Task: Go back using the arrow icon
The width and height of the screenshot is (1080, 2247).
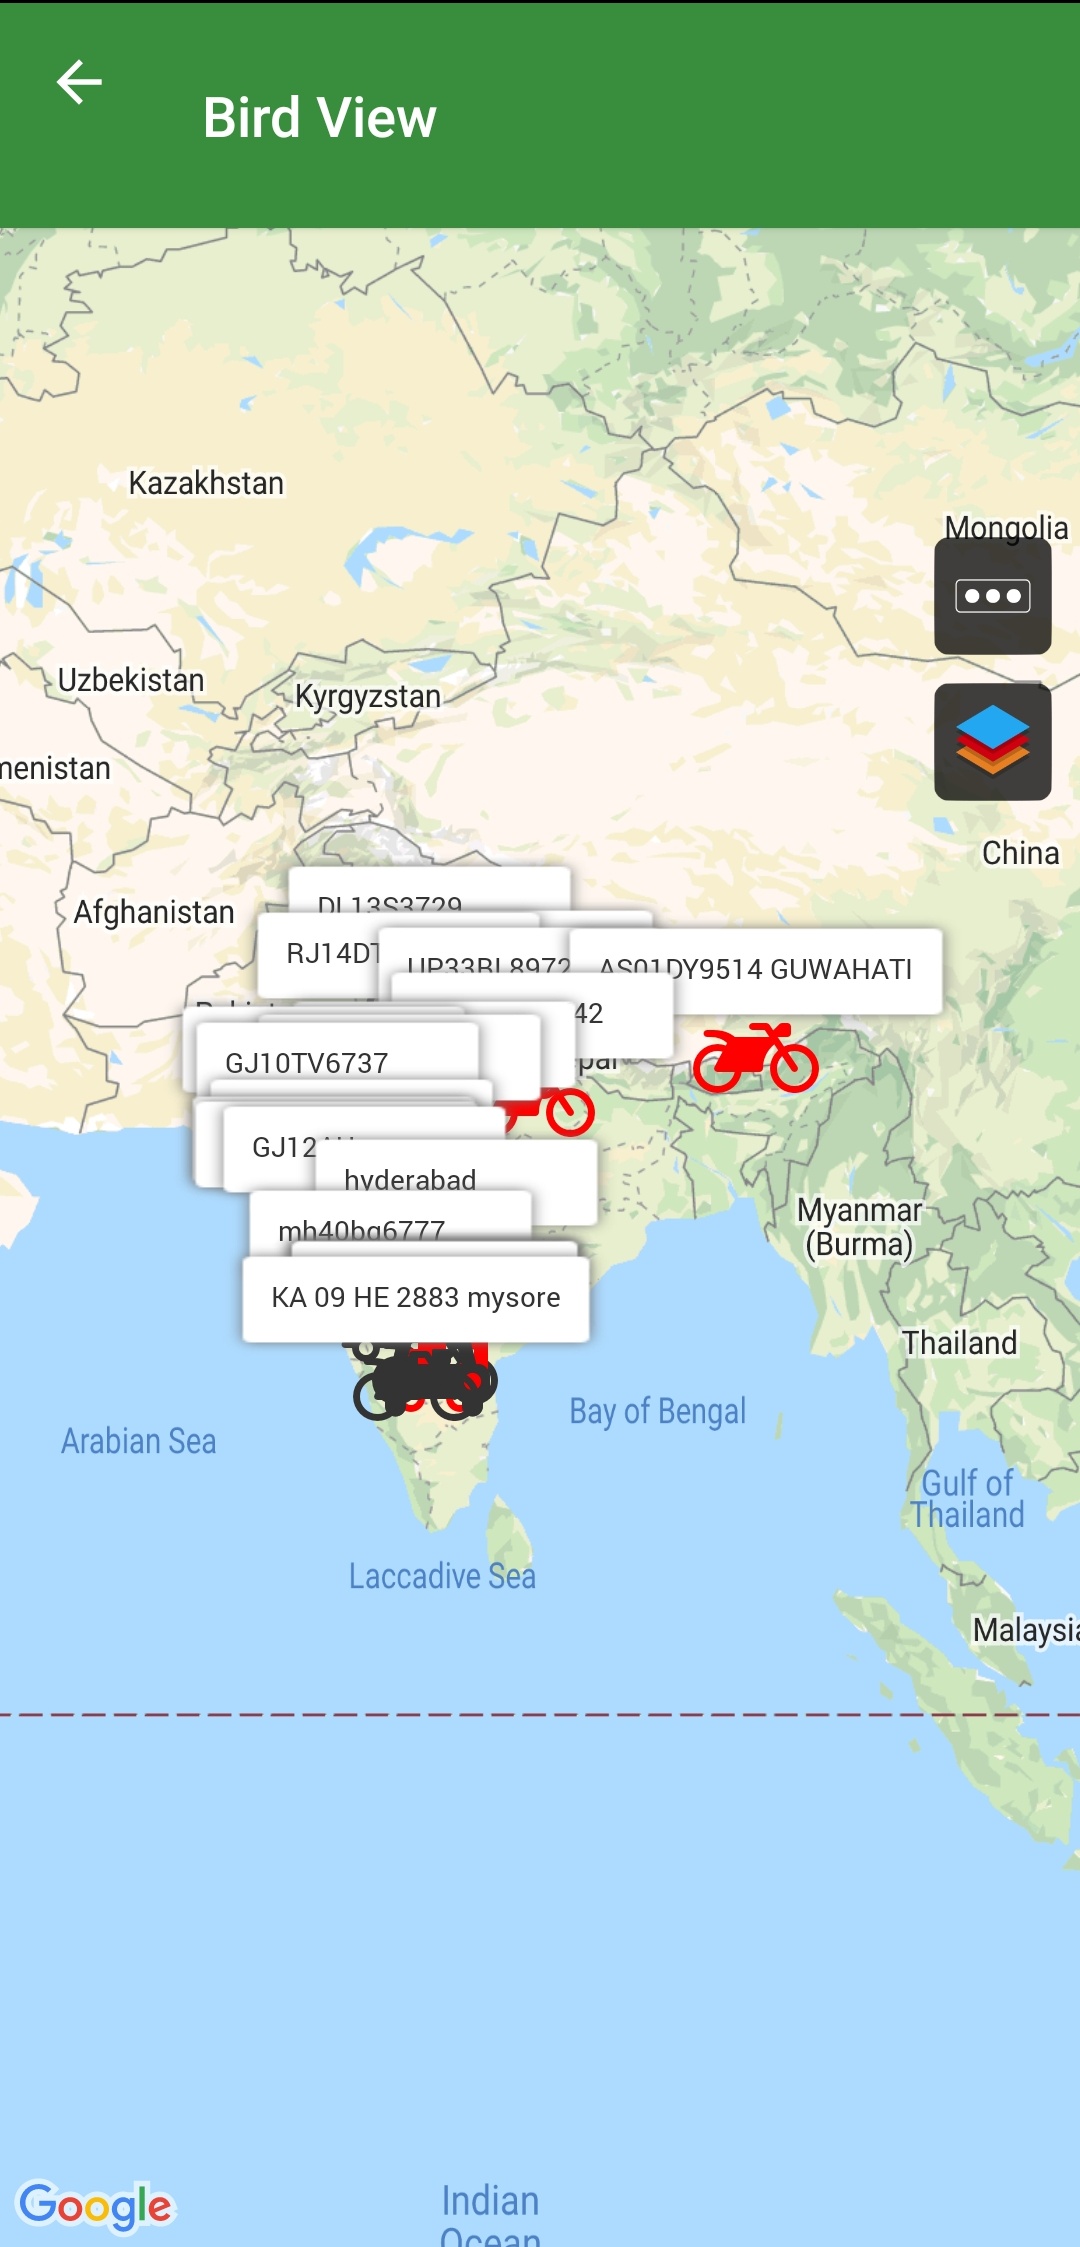Action: (79, 82)
